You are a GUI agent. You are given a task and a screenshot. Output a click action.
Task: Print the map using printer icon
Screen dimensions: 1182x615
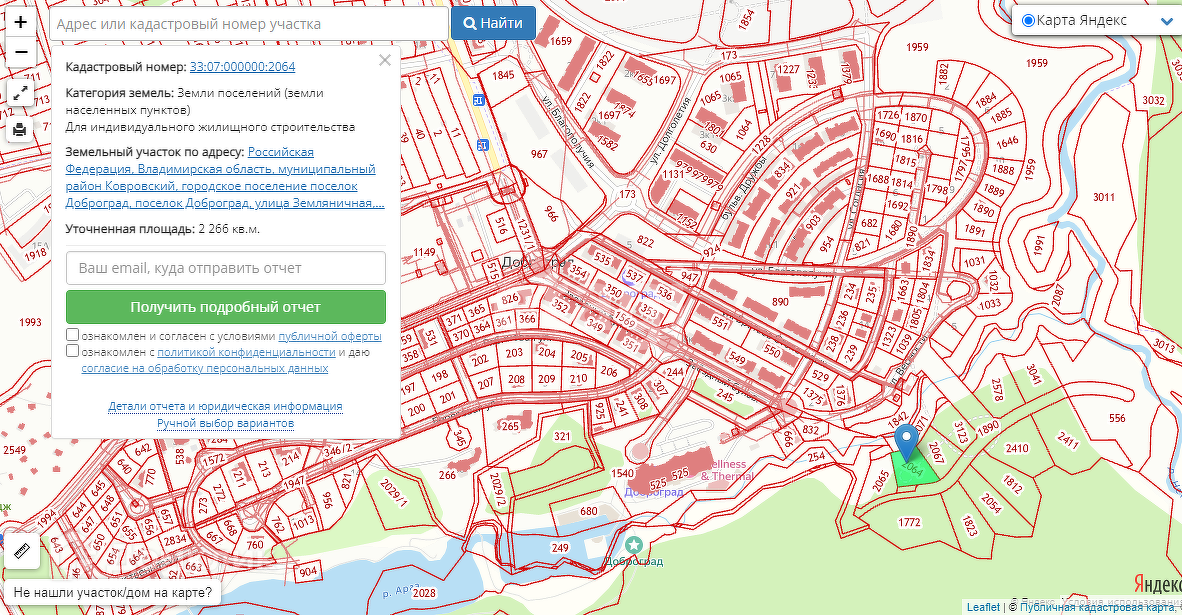(20, 130)
